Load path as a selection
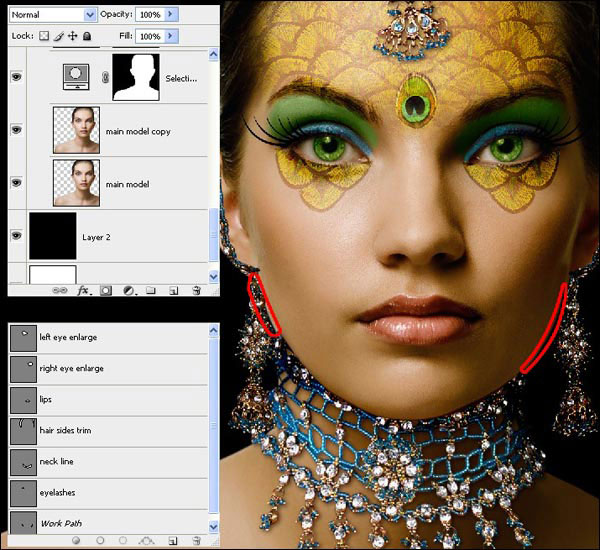This screenshot has height=550, width=600. [x=123, y=540]
